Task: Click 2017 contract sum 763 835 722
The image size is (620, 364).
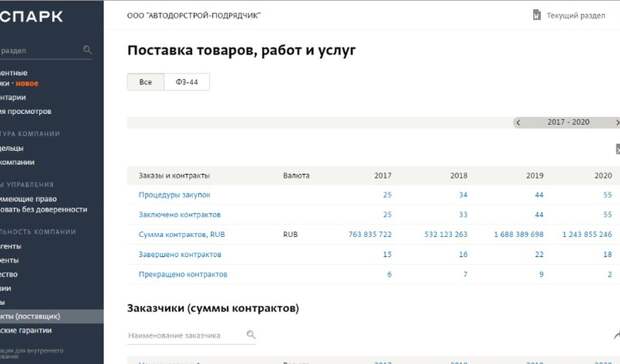Action: coord(370,234)
